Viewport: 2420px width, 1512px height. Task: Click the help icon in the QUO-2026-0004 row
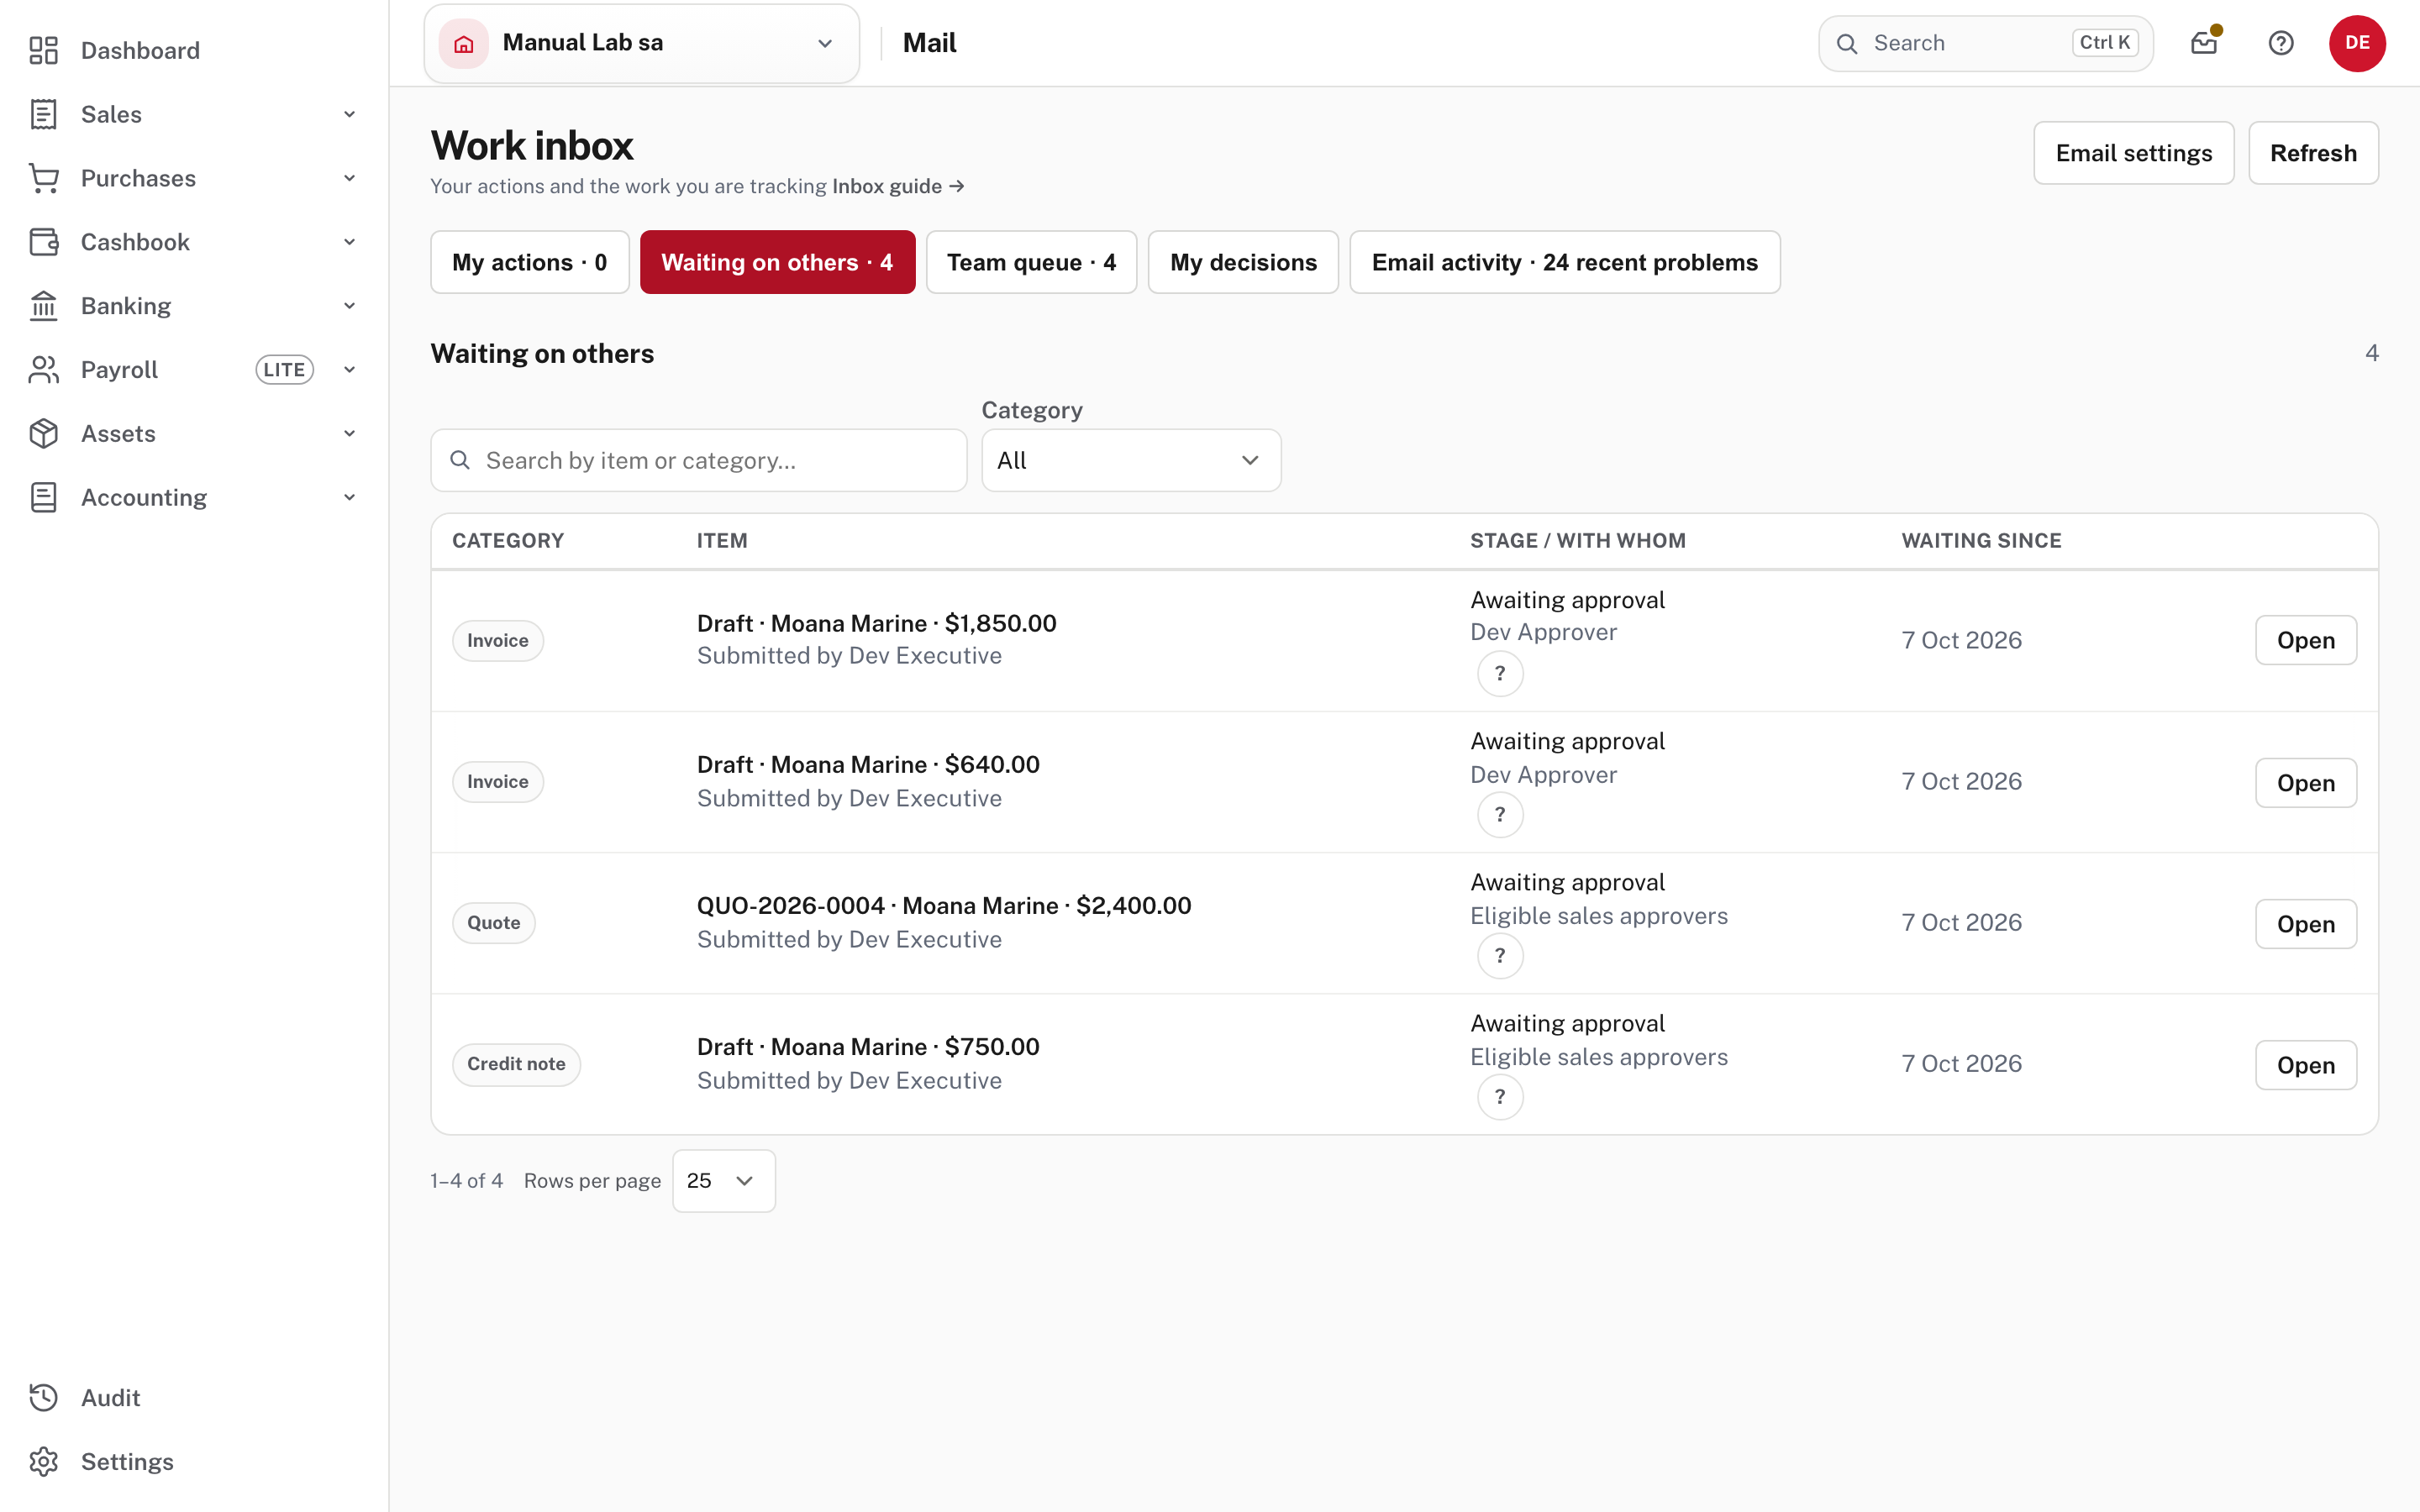click(1500, 956)
